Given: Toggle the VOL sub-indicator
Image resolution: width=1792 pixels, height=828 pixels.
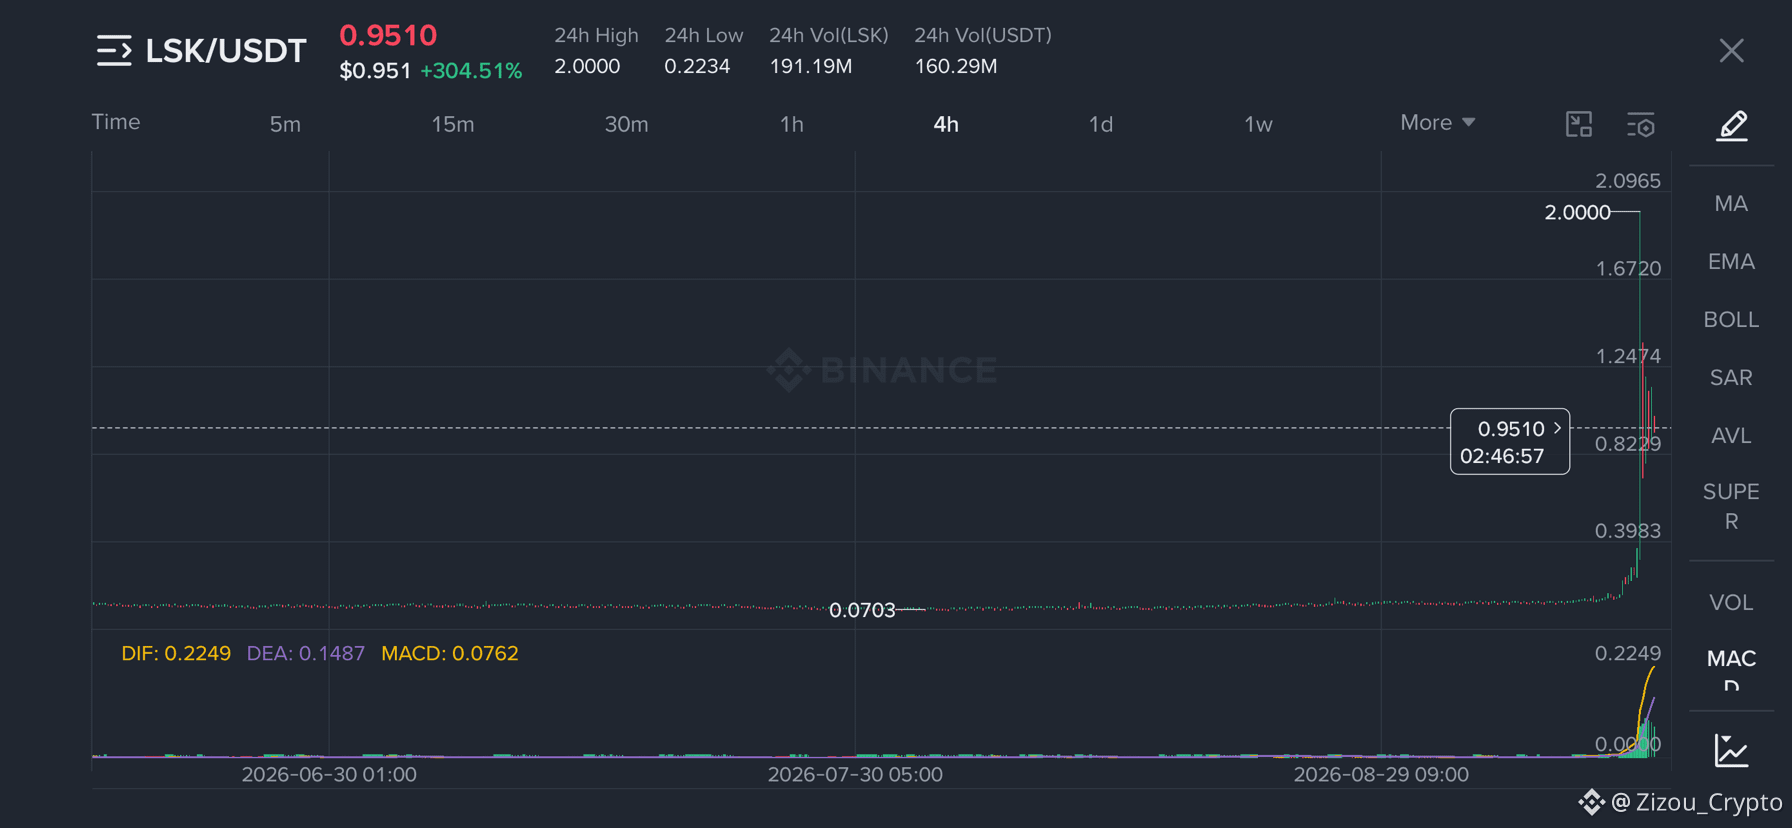Looking at the screenshot, I should click(x=1731, y=602).
